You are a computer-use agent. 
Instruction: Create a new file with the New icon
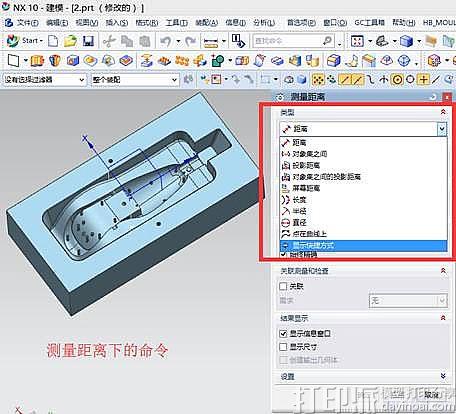[53, 41]
